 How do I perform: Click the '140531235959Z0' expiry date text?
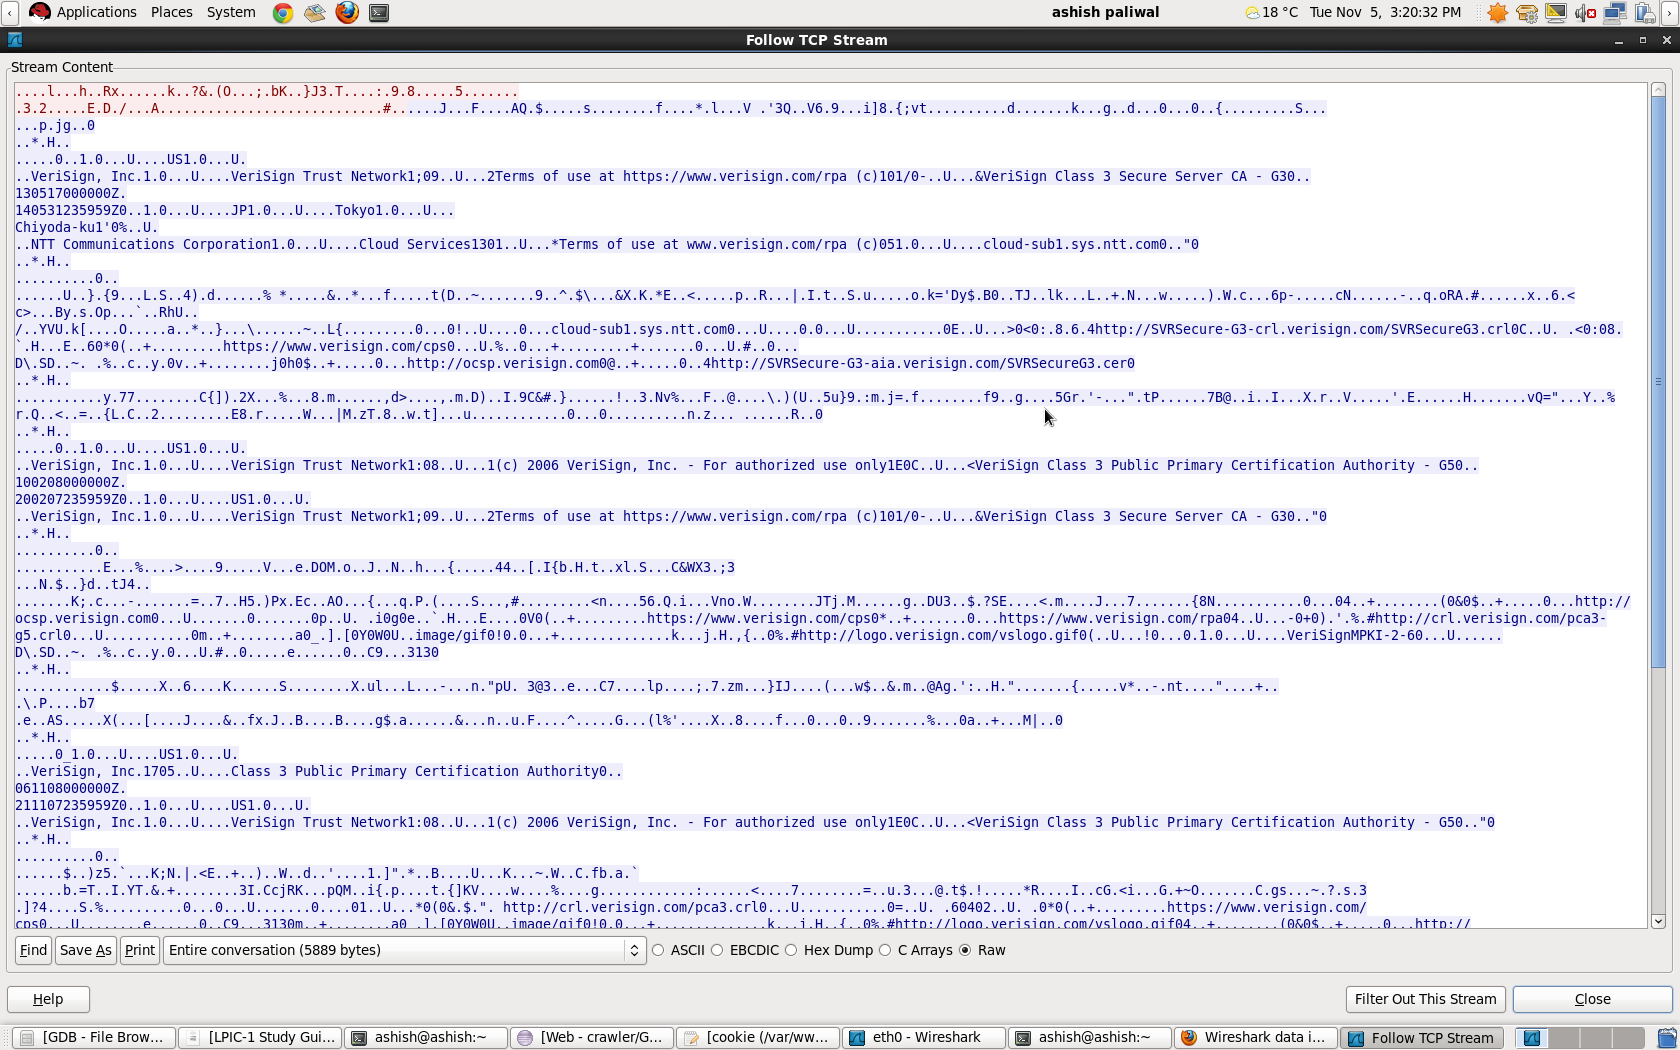tap(71, 211)
